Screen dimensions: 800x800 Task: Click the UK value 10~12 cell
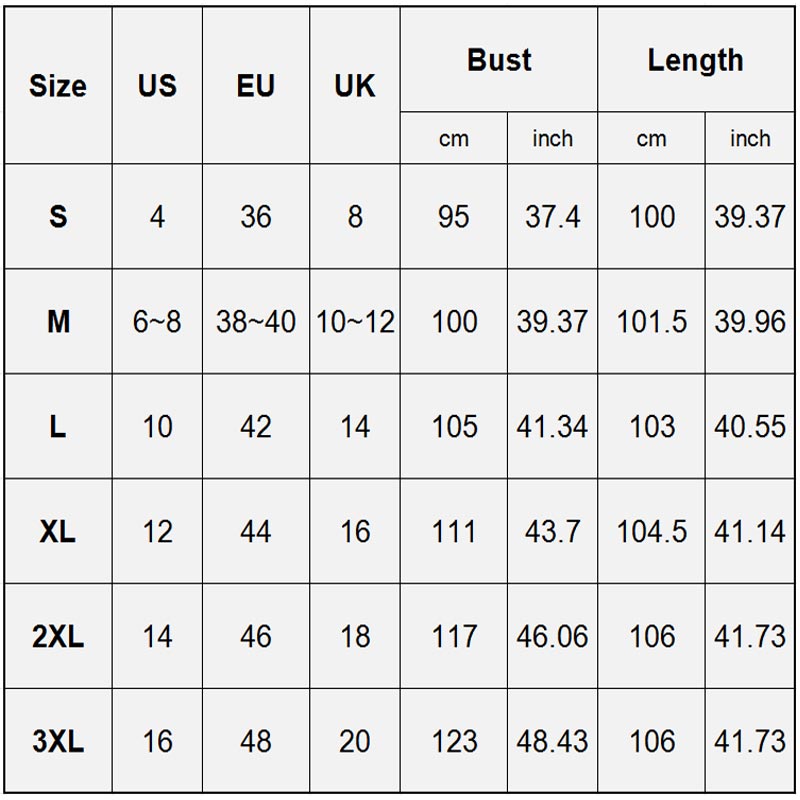pos(355,322)
